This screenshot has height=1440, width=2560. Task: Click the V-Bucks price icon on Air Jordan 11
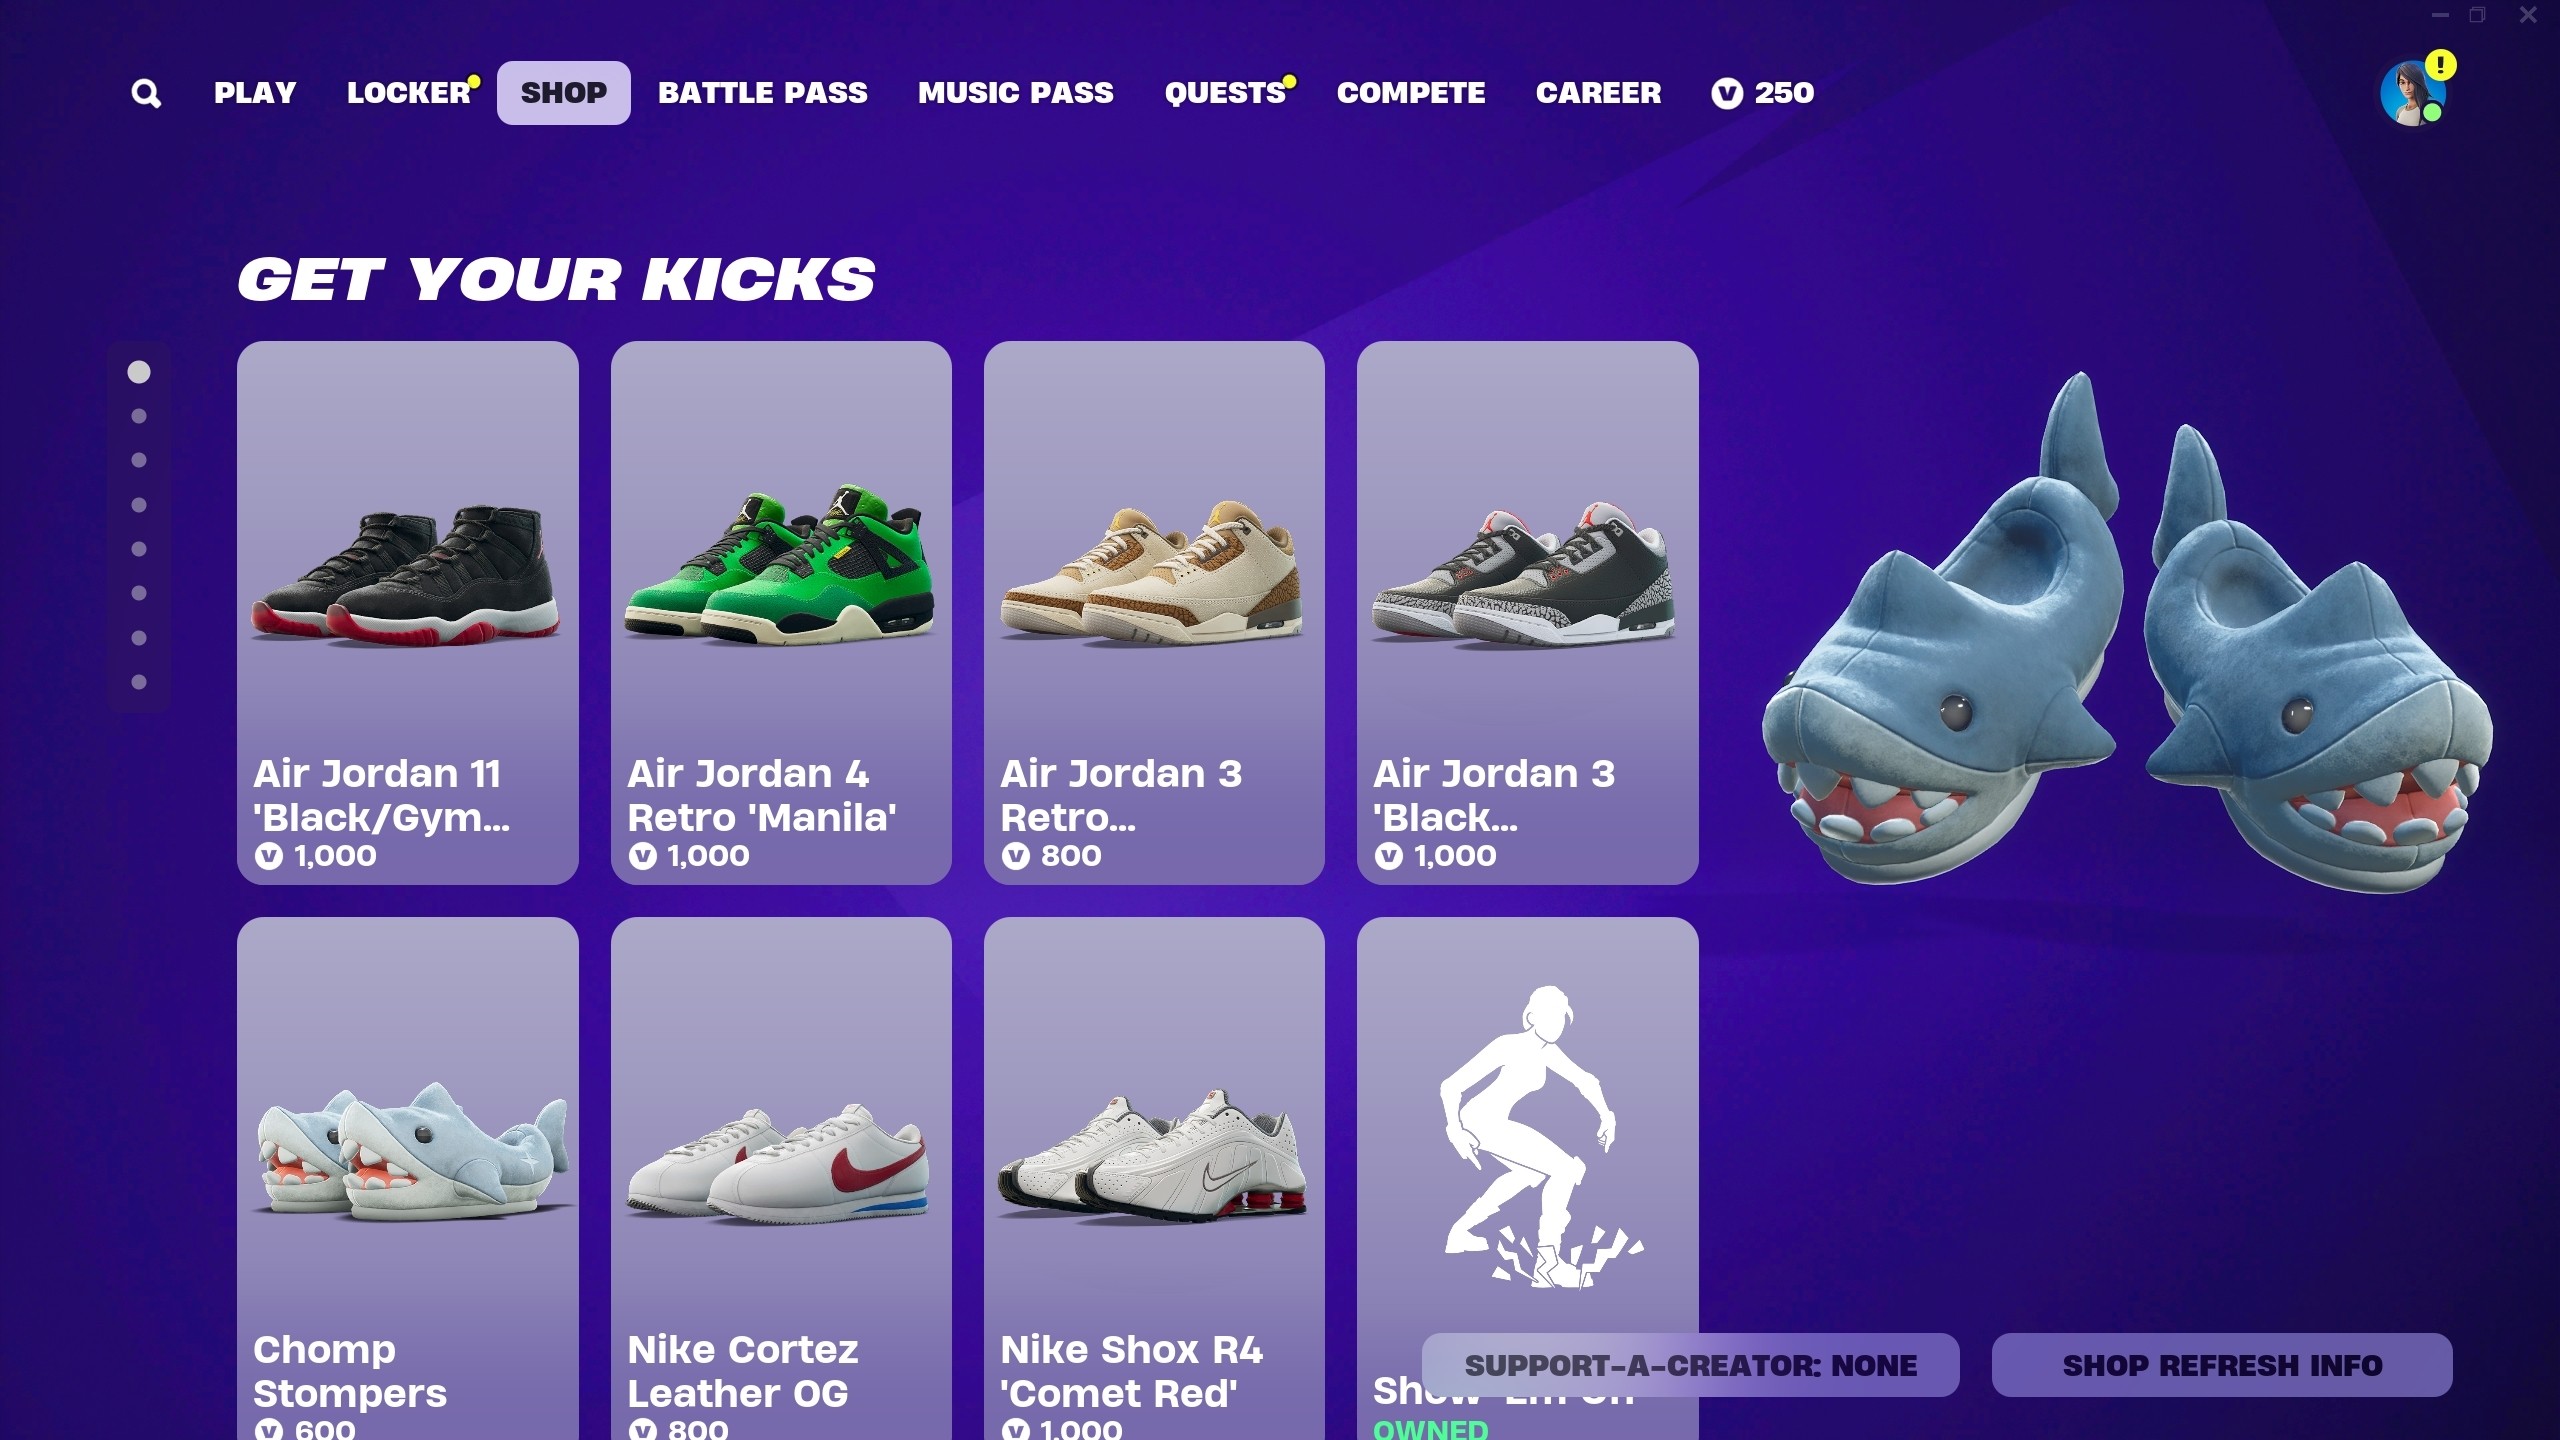269,856
